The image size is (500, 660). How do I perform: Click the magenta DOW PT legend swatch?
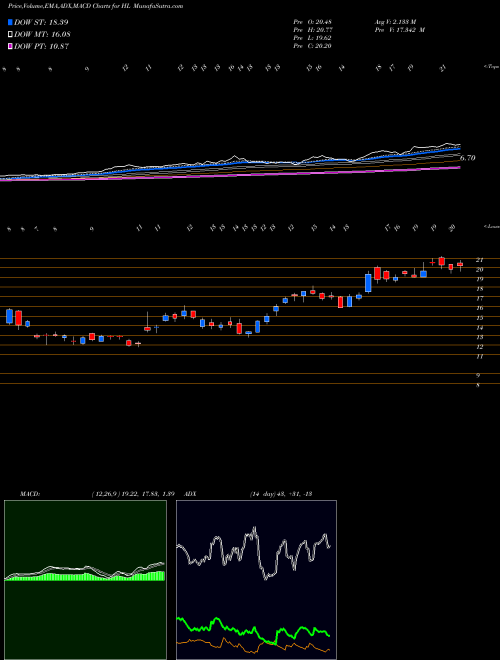[11, 46]
